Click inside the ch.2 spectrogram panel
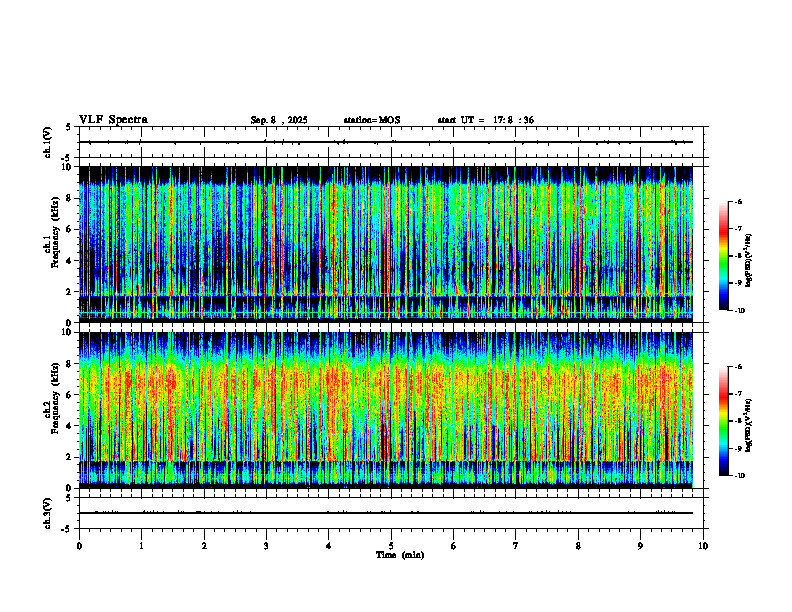Image resolution: width=792 pixels, height=612 pixels. [x=386, y=410]
